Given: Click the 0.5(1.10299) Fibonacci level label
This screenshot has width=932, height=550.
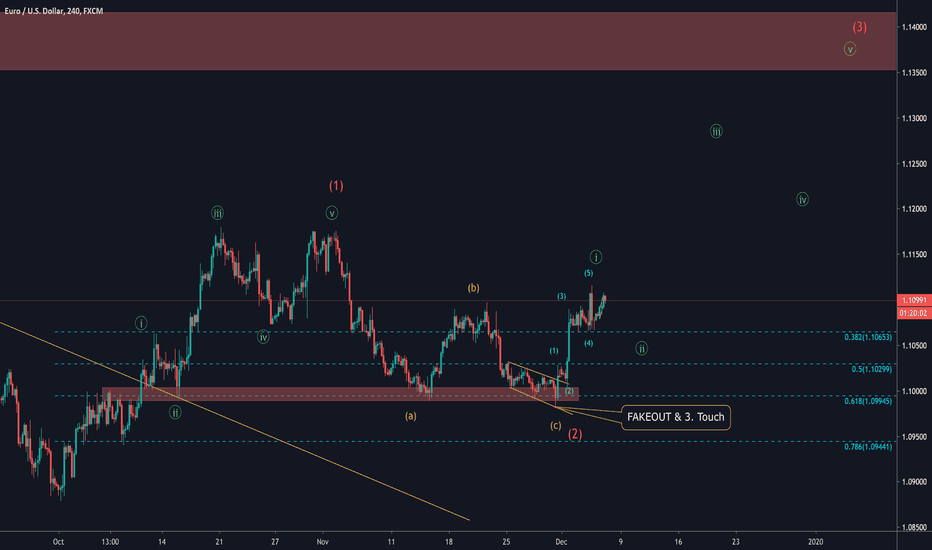Looking at the screenshot, I should [x=870, y=370].
